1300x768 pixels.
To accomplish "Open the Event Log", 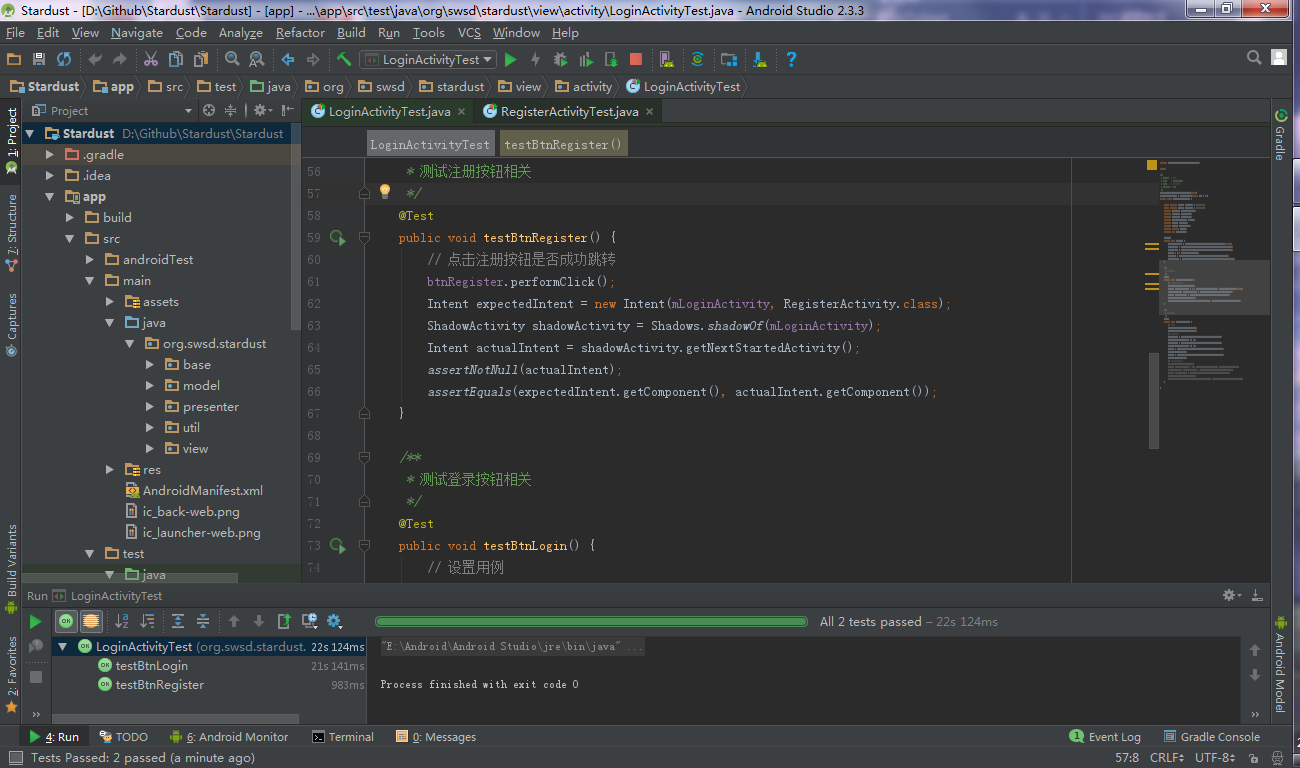I will (1105, 737).
